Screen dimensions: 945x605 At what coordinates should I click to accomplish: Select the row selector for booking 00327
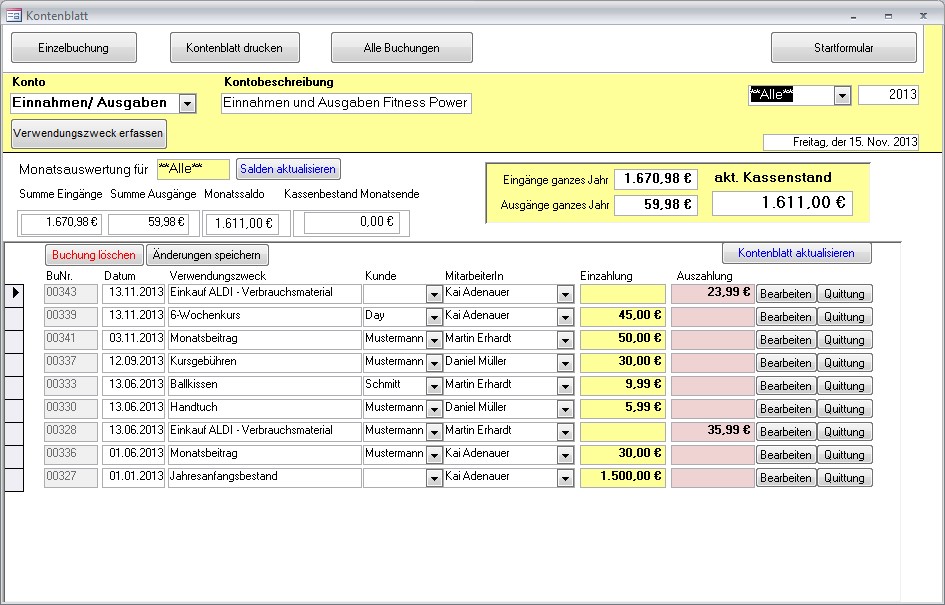[15, 478]
